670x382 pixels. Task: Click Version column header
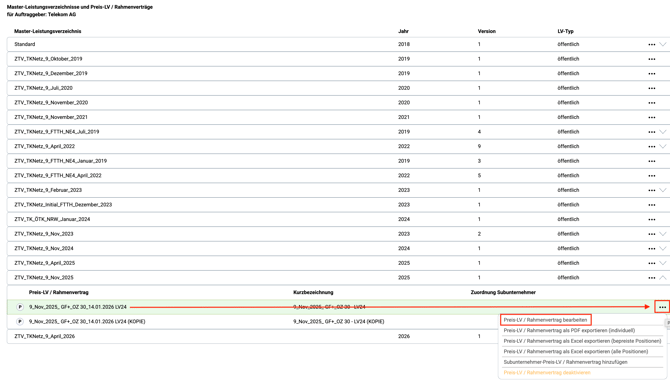487,31
